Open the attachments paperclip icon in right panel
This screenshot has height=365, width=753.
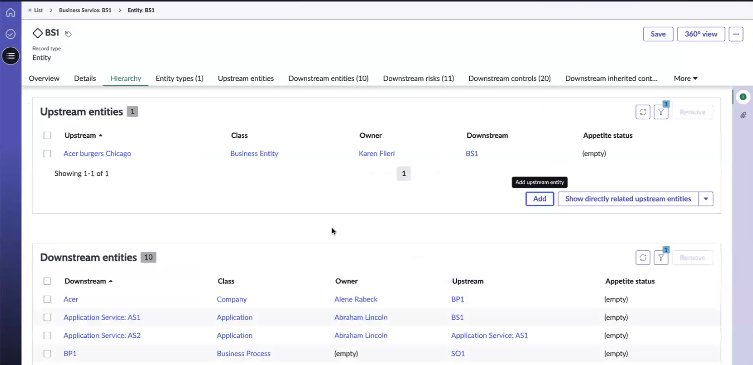[x=743, y=115]
